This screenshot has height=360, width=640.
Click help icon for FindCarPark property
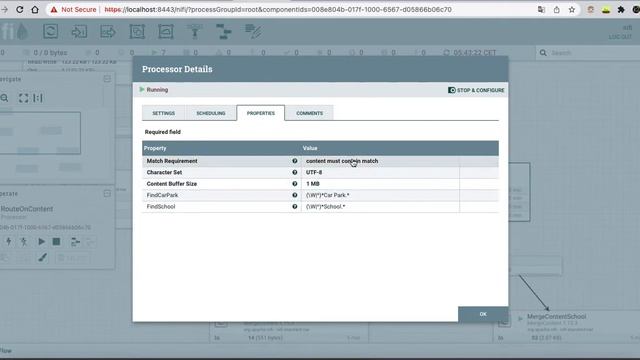[x=295, y=195]
